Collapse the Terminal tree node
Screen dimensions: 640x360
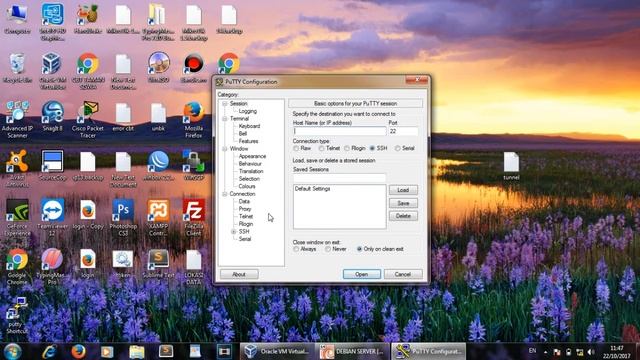pyautogui.click(x=224, y=119)
